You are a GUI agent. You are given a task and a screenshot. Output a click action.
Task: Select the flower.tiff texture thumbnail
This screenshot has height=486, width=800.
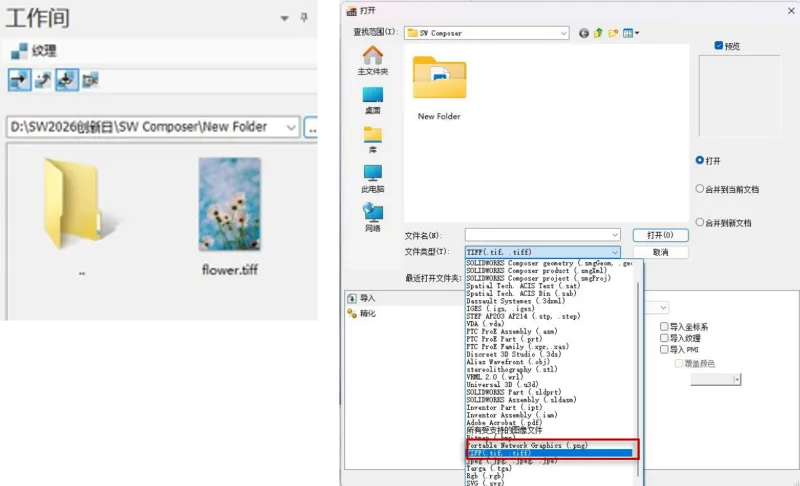coord(230,204)
